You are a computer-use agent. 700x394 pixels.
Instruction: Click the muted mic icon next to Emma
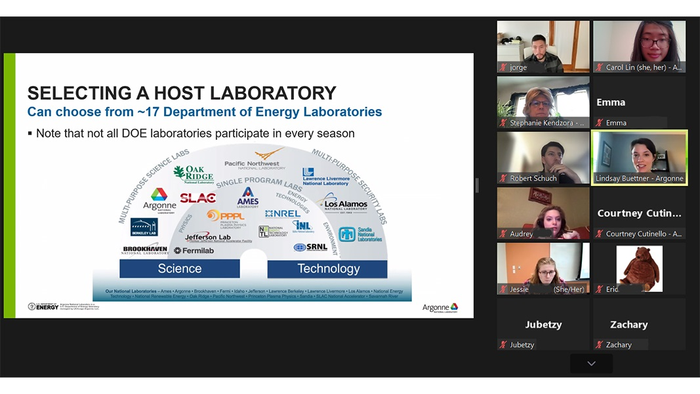[x=599, y=123]
